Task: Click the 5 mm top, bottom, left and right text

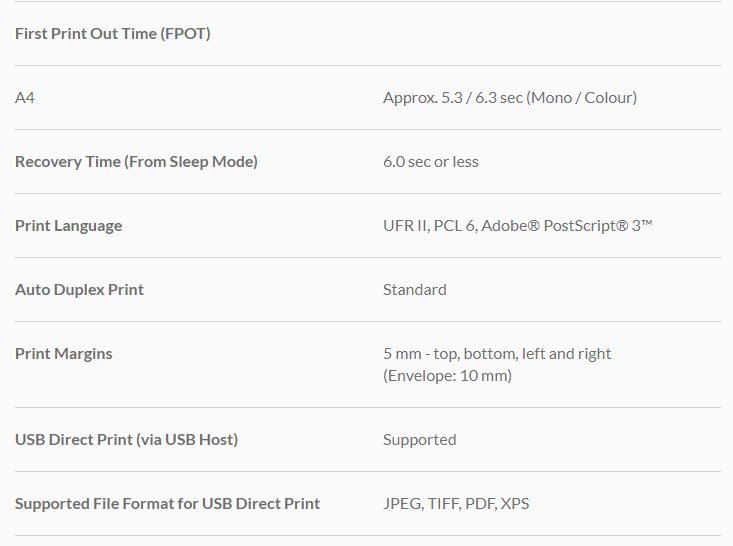Action: [496, 354]
